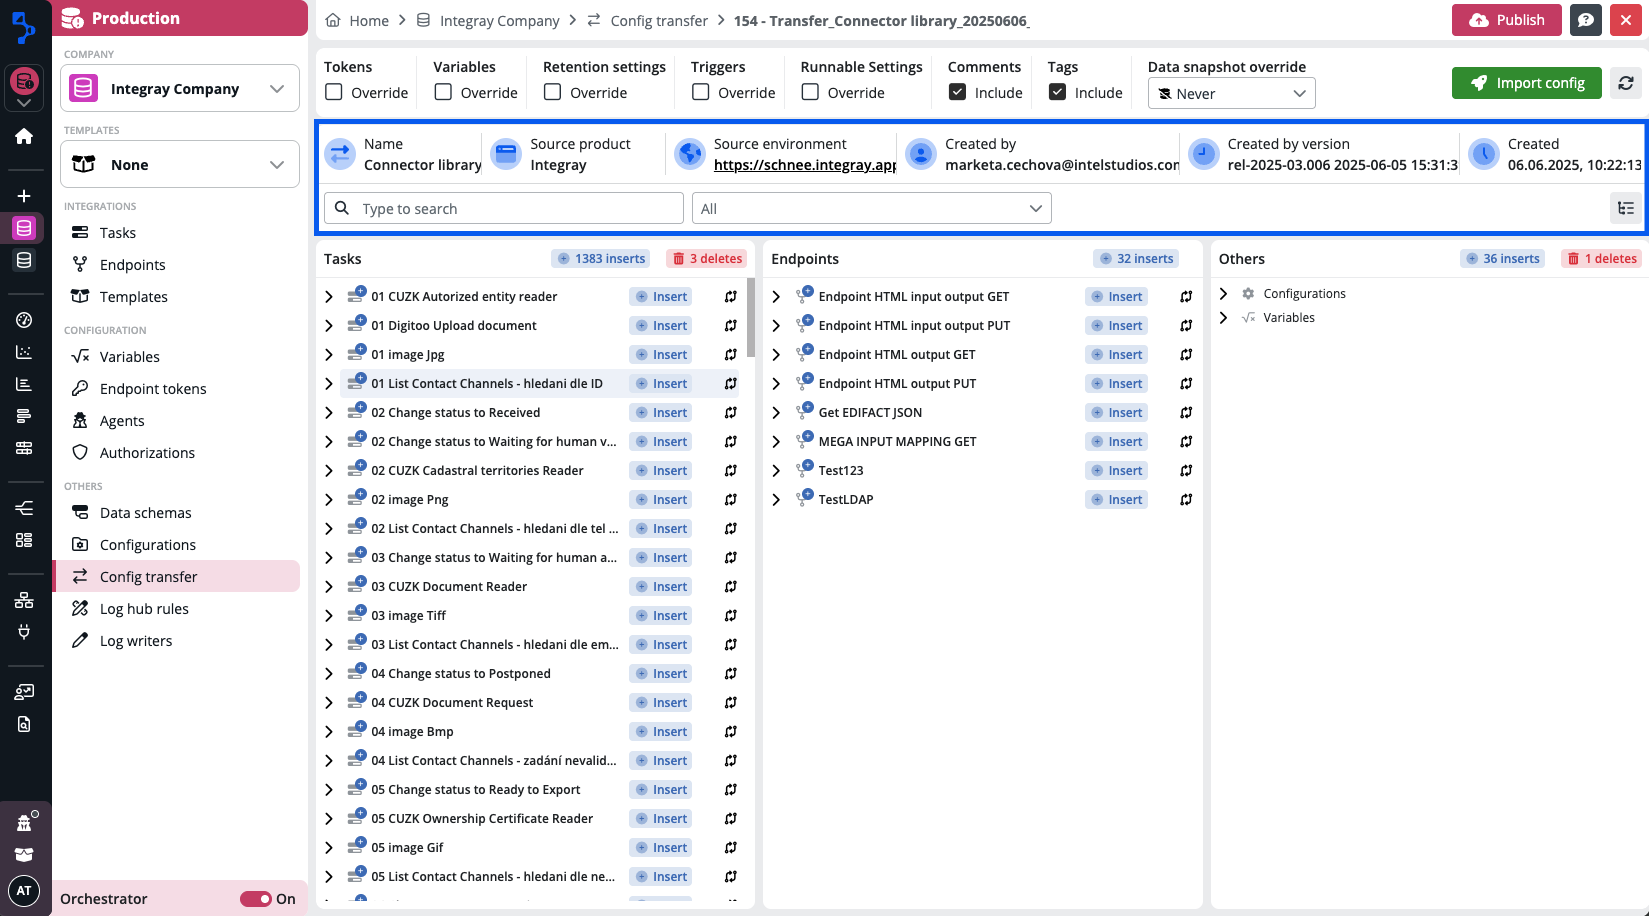
Task: Open the schnee.integray source environment link
Action: (x=804, y=165)
